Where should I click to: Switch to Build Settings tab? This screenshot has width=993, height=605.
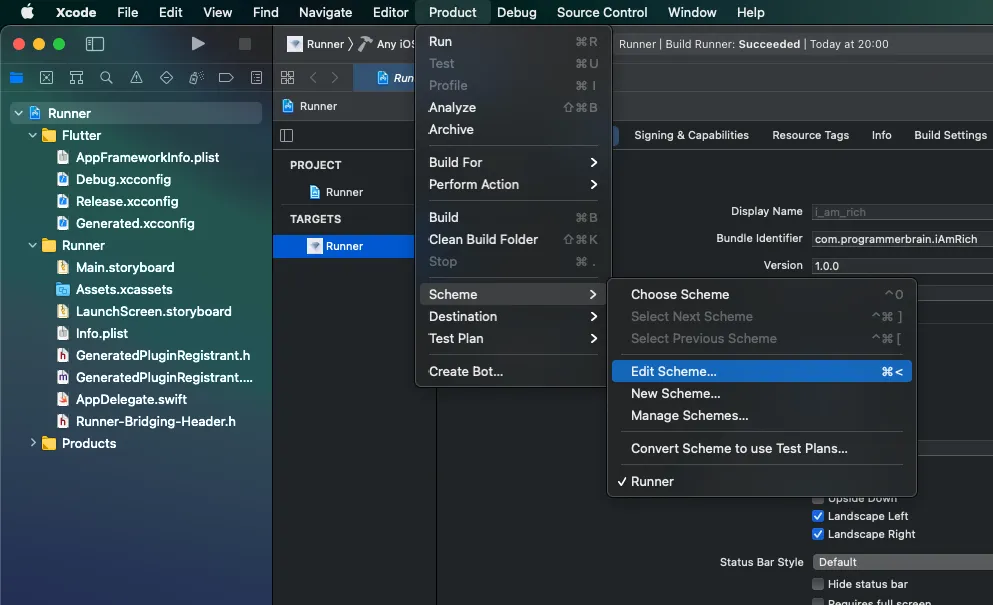point(950,135)
